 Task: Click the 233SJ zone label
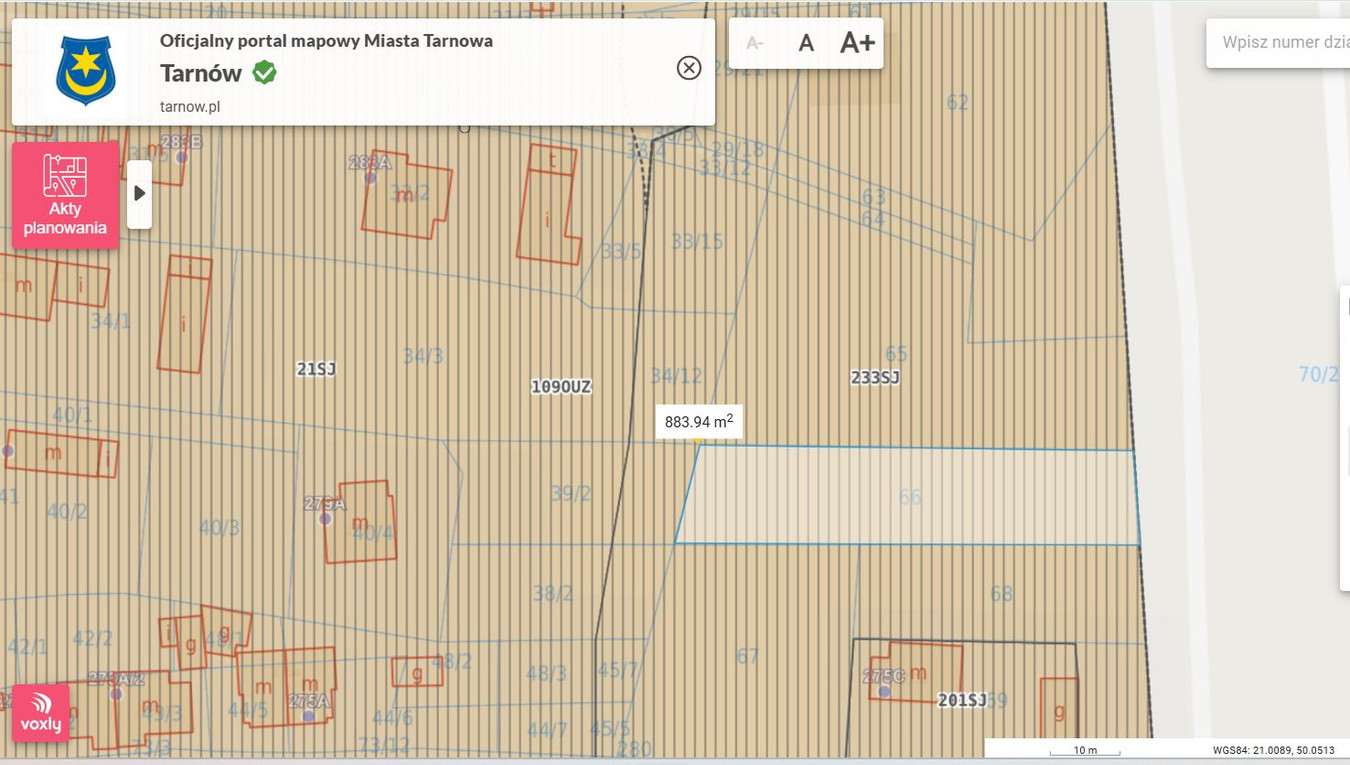[875, 377]
